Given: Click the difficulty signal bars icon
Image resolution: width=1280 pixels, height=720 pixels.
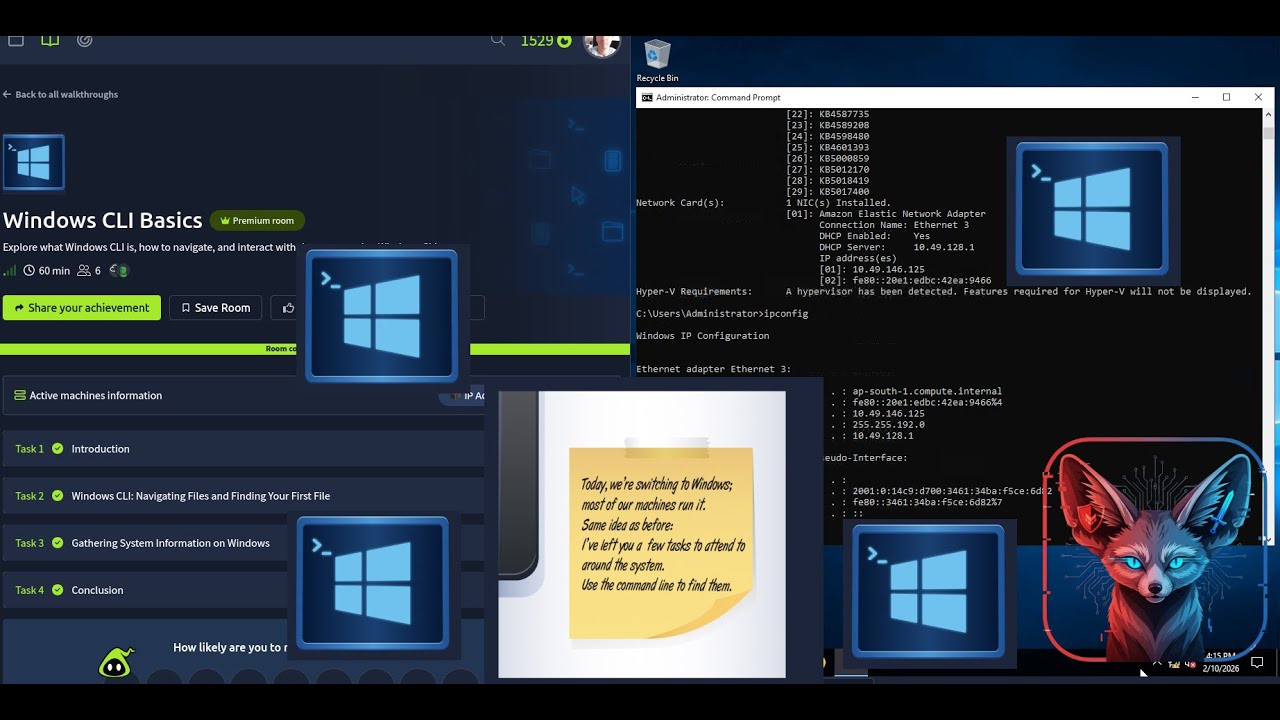Looking at the screenshot, I should tap(10, 270).
